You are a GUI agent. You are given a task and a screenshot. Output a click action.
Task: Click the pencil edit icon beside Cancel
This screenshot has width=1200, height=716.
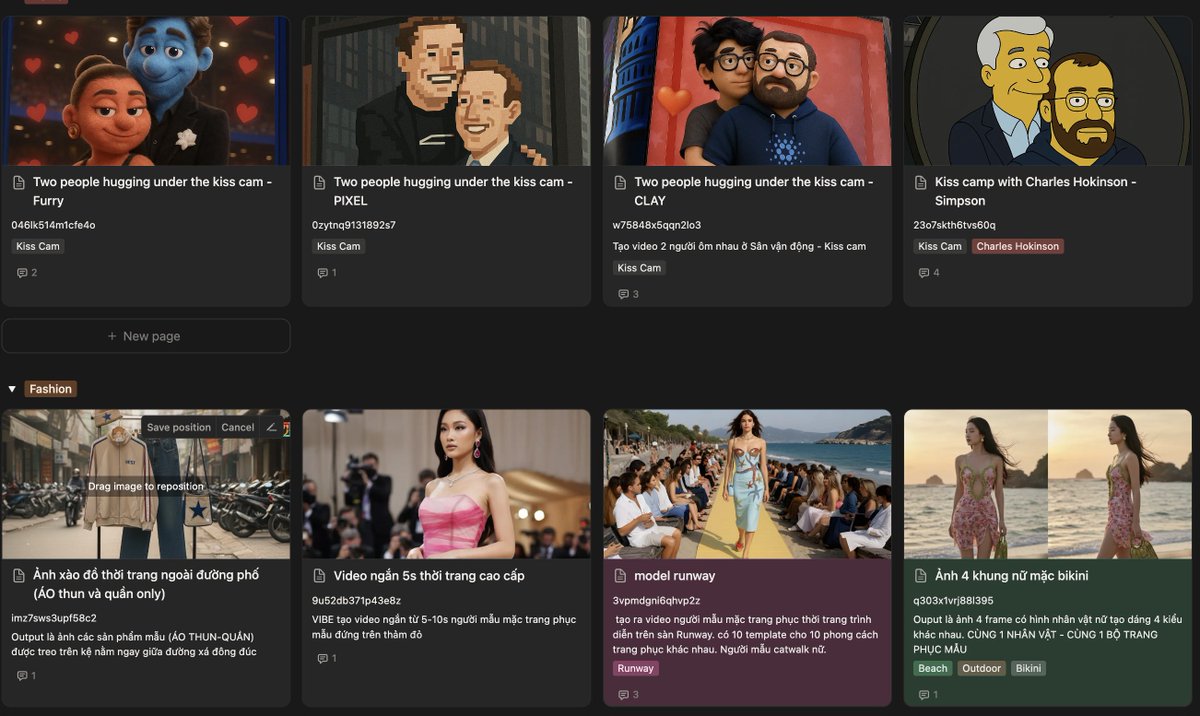(x=271, y=427)
